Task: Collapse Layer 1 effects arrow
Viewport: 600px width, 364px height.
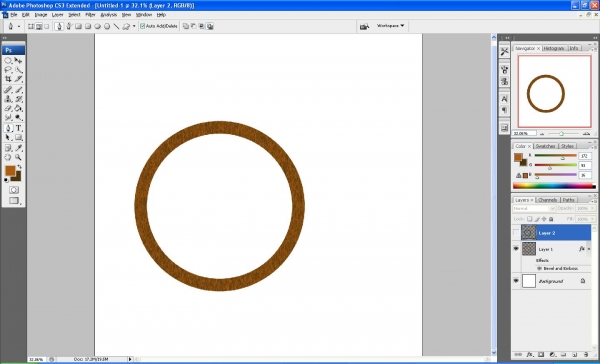Action: pyautogui.click(x=589, y=249)
